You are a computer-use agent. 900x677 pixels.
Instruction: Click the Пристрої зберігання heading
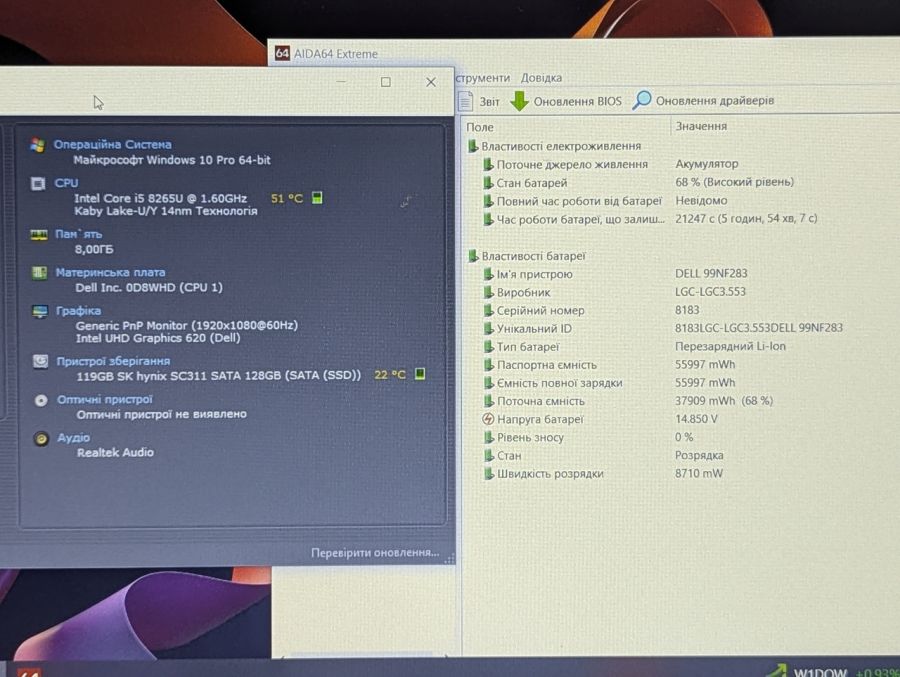[113, 361]
